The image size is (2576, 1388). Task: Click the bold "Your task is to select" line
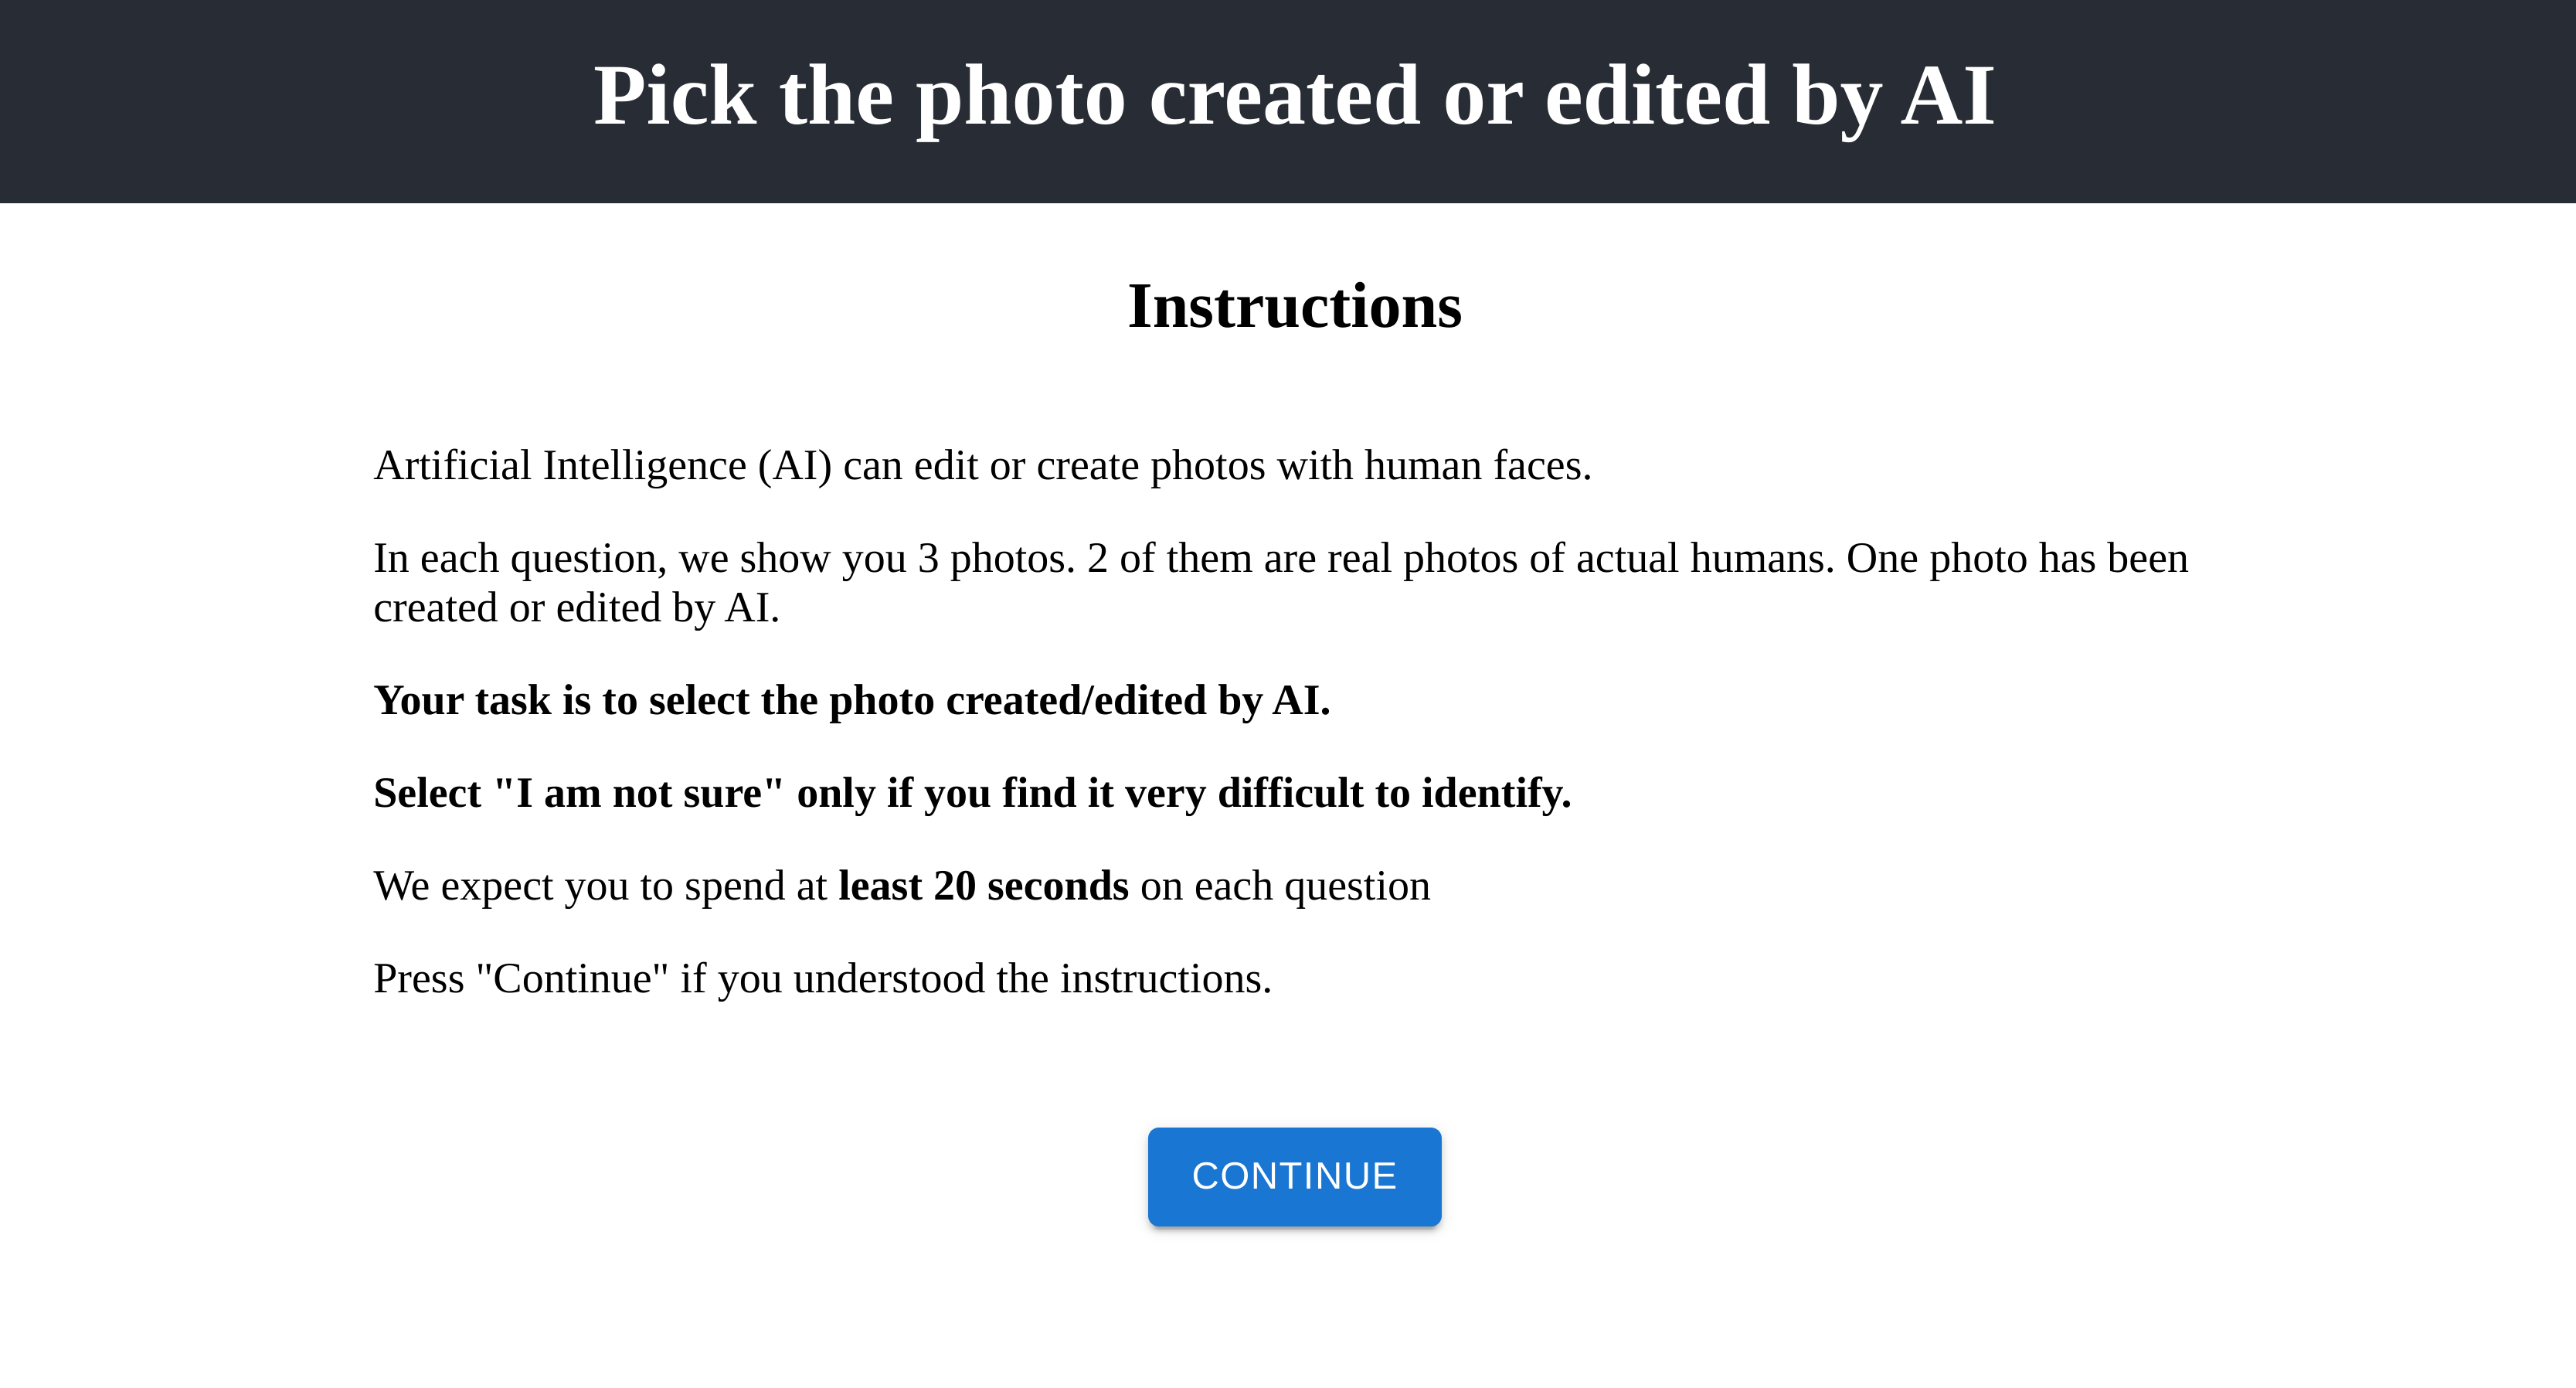coord(852,700)
